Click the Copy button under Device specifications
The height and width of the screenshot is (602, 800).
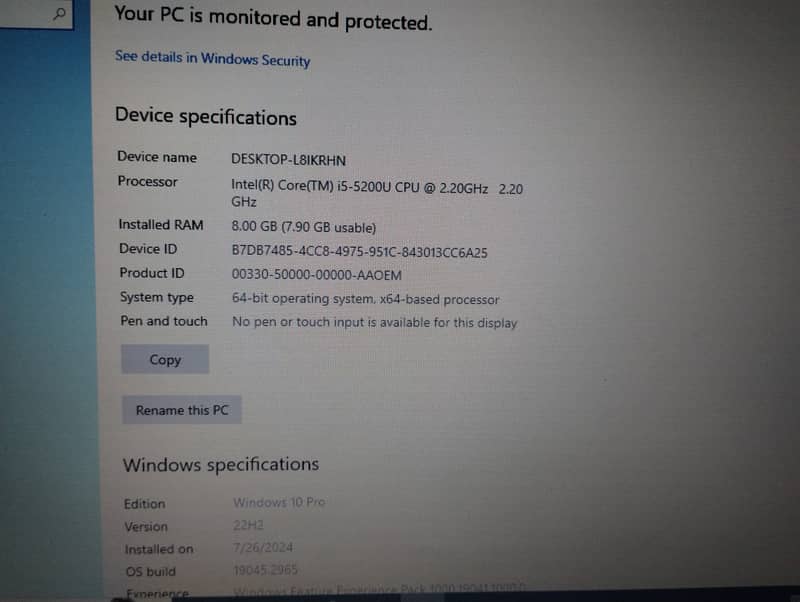coord(165,359)
